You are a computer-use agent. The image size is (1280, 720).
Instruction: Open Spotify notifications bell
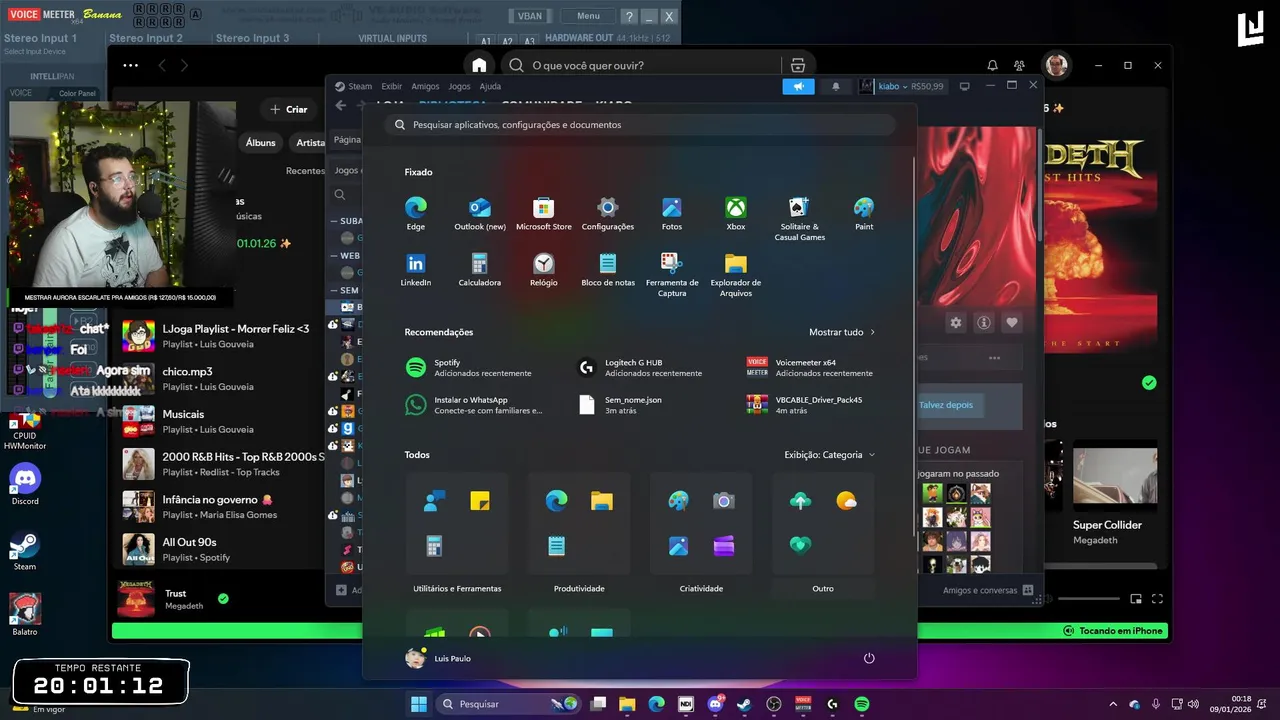click(x=992, y=65)
